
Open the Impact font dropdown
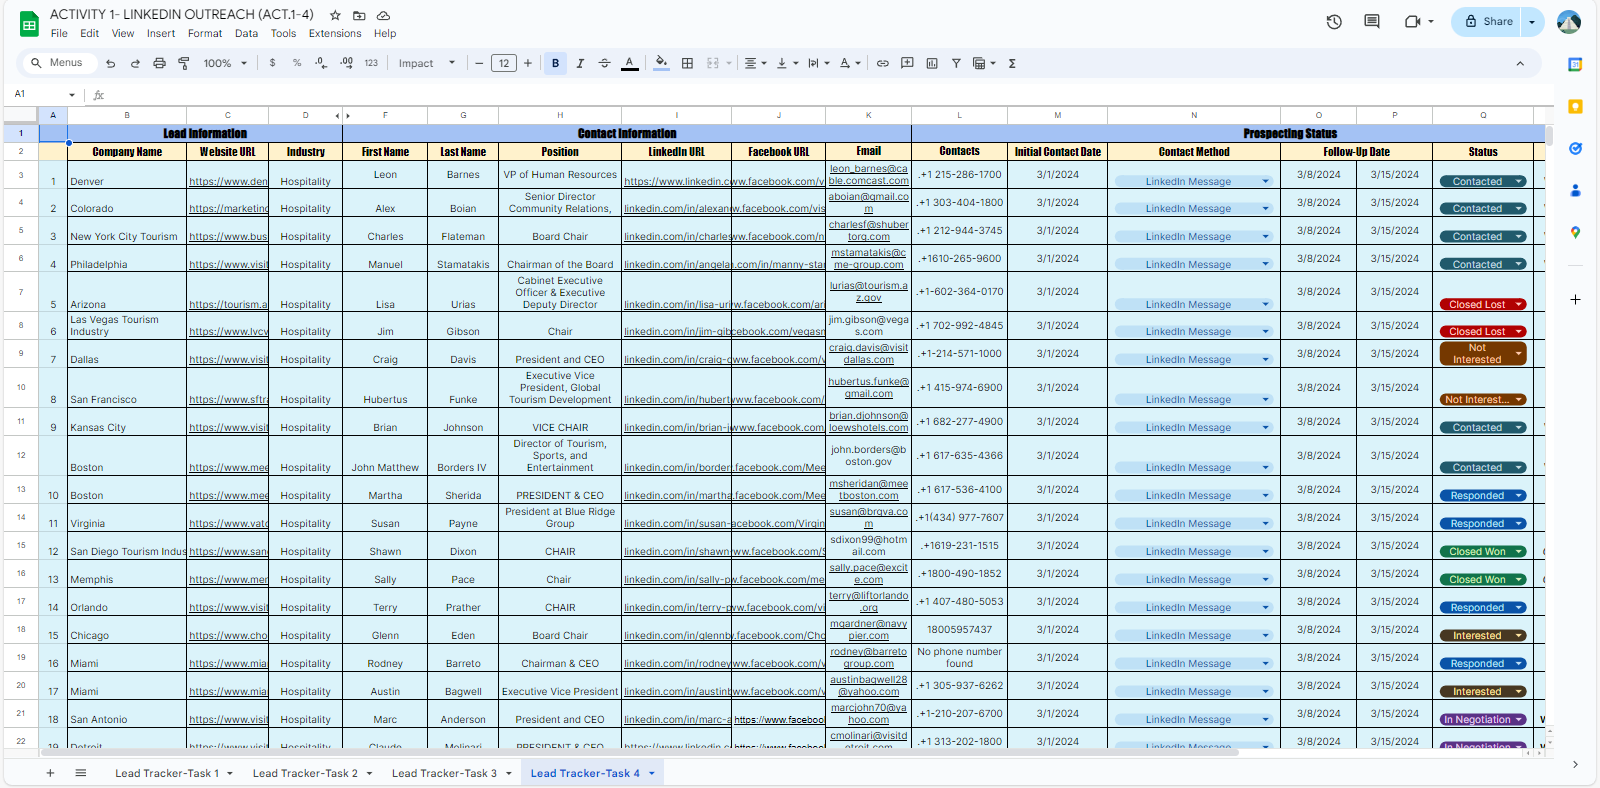pyautogui.click(x=427, y=63)
